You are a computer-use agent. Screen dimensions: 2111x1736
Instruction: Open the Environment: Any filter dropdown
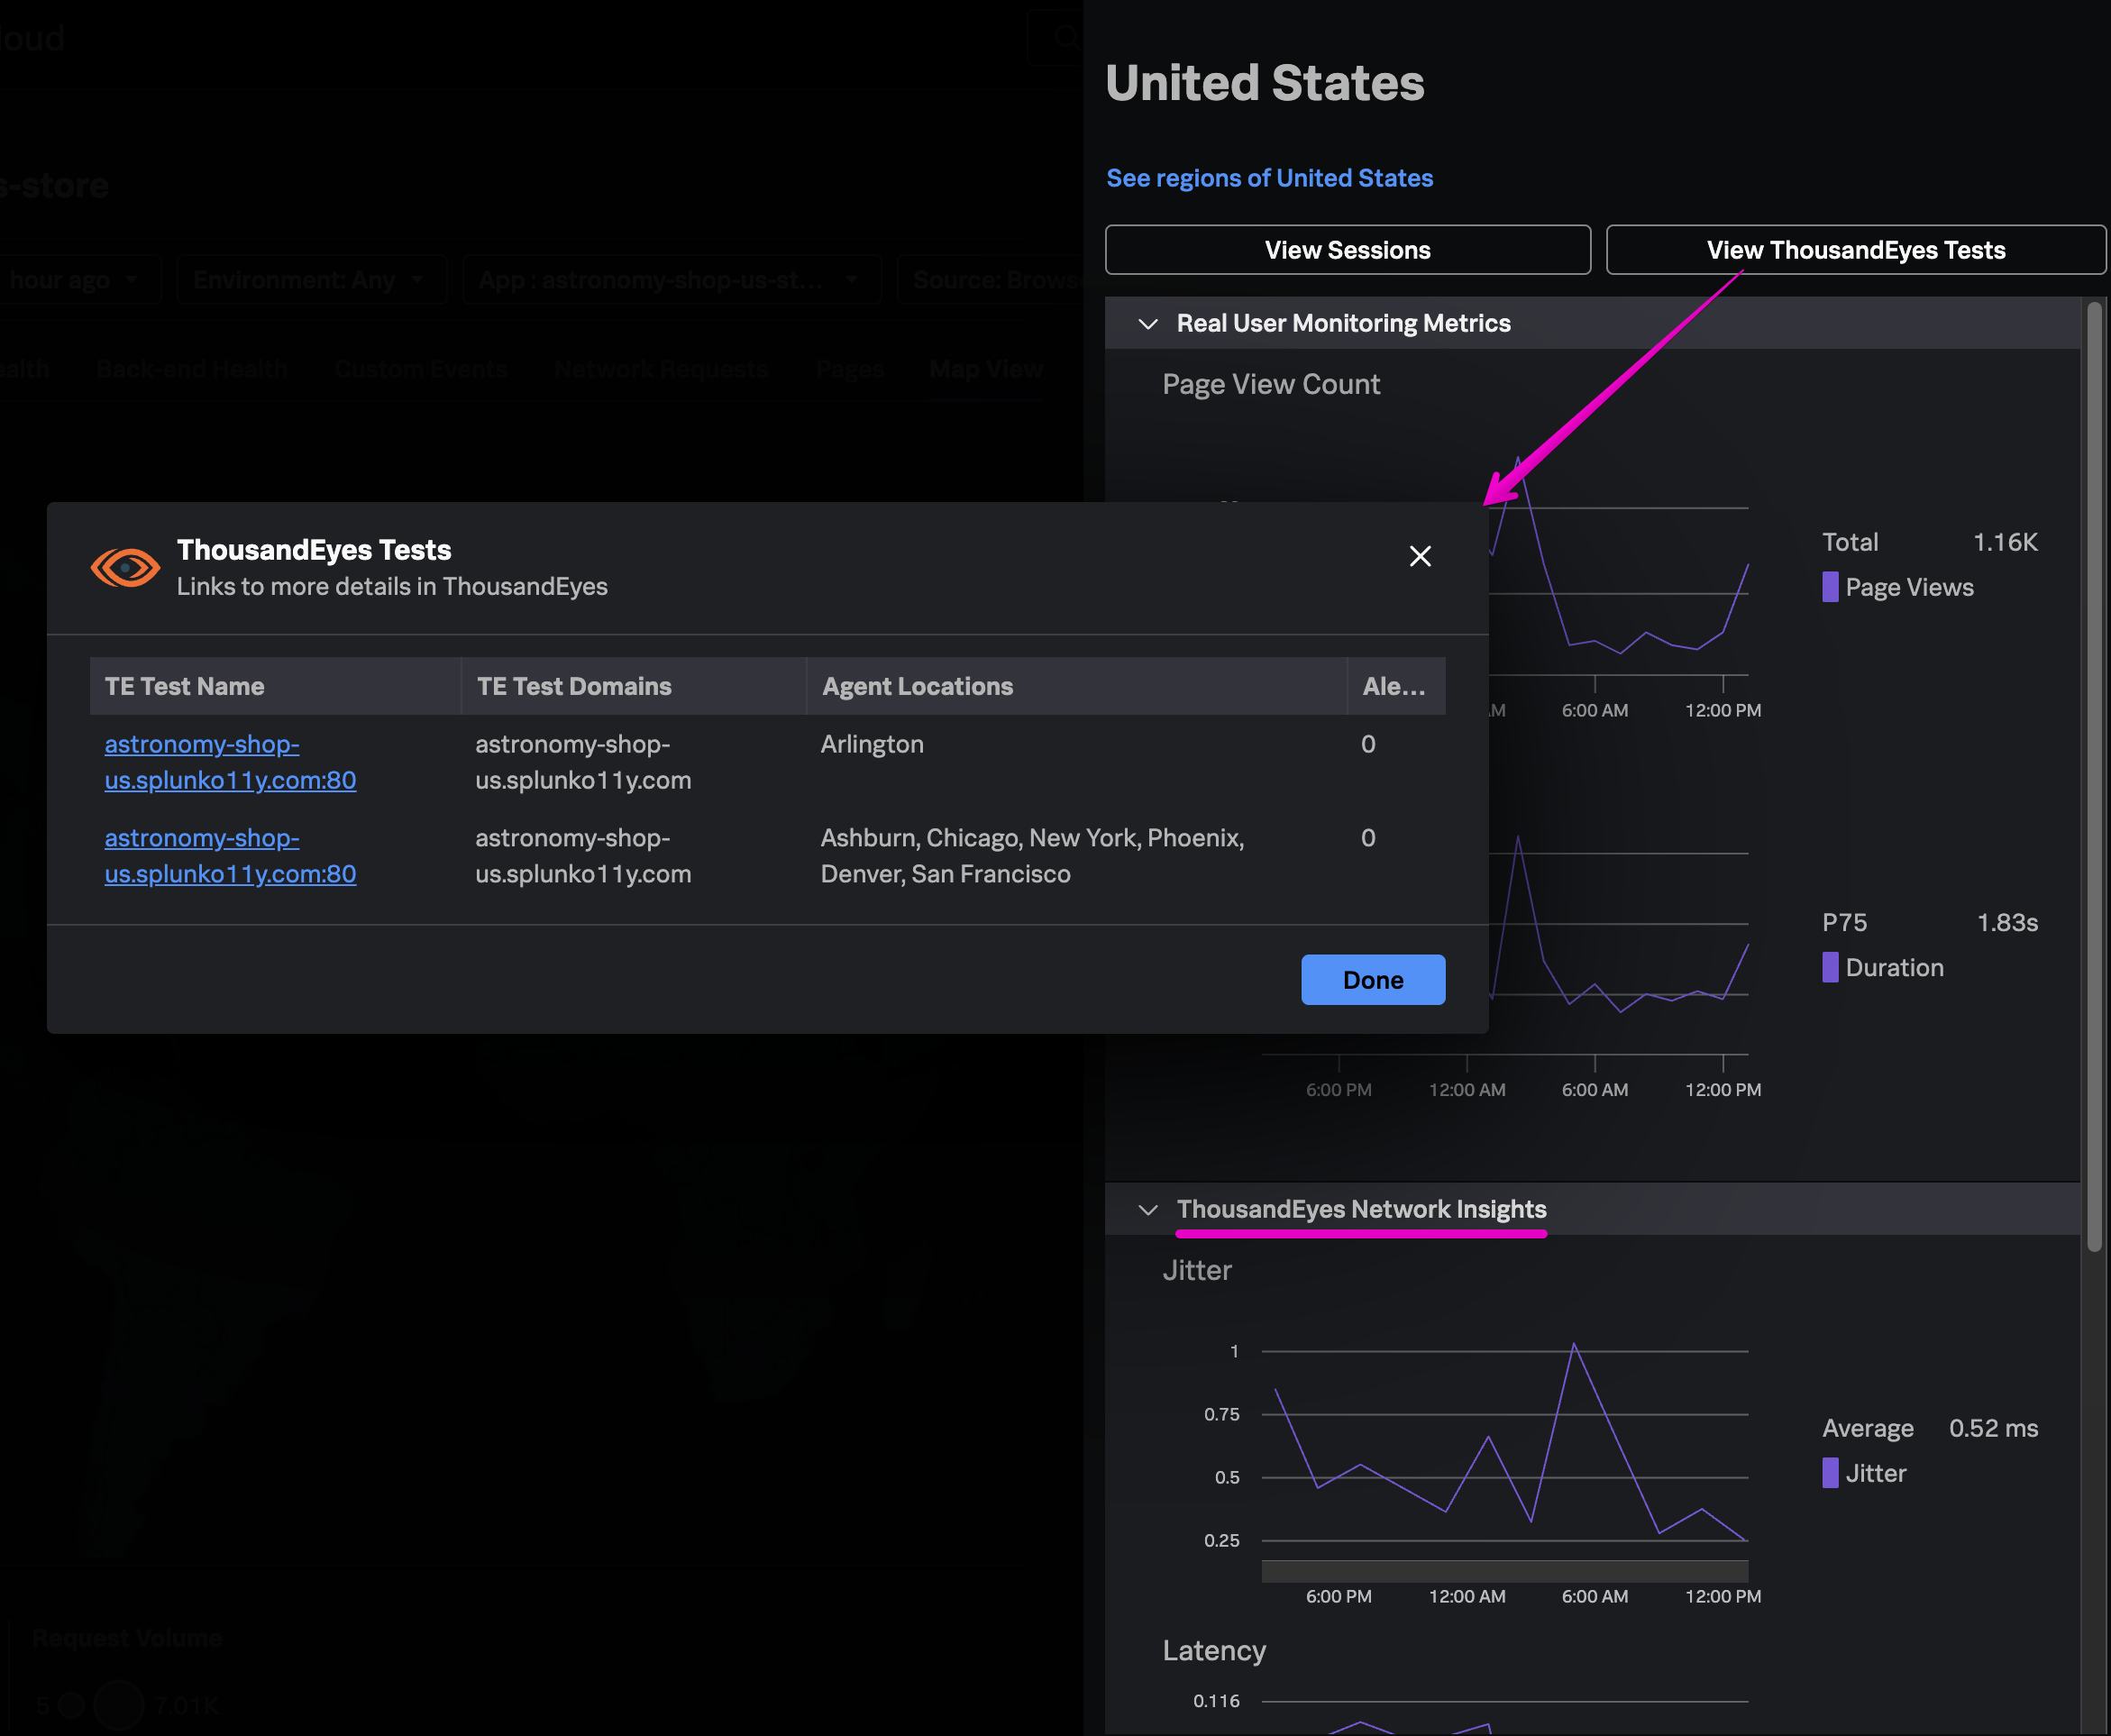pyautogui.click(x=310, y=280)
